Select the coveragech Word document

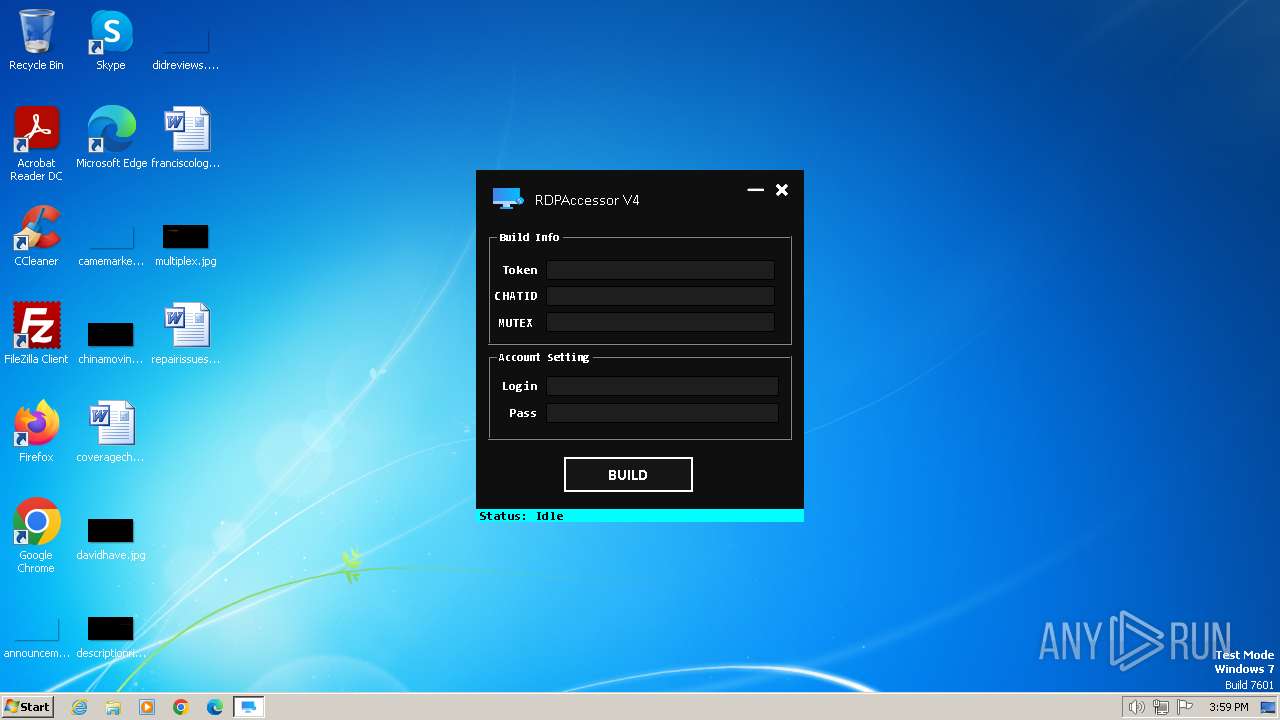(x=111, y=433)
